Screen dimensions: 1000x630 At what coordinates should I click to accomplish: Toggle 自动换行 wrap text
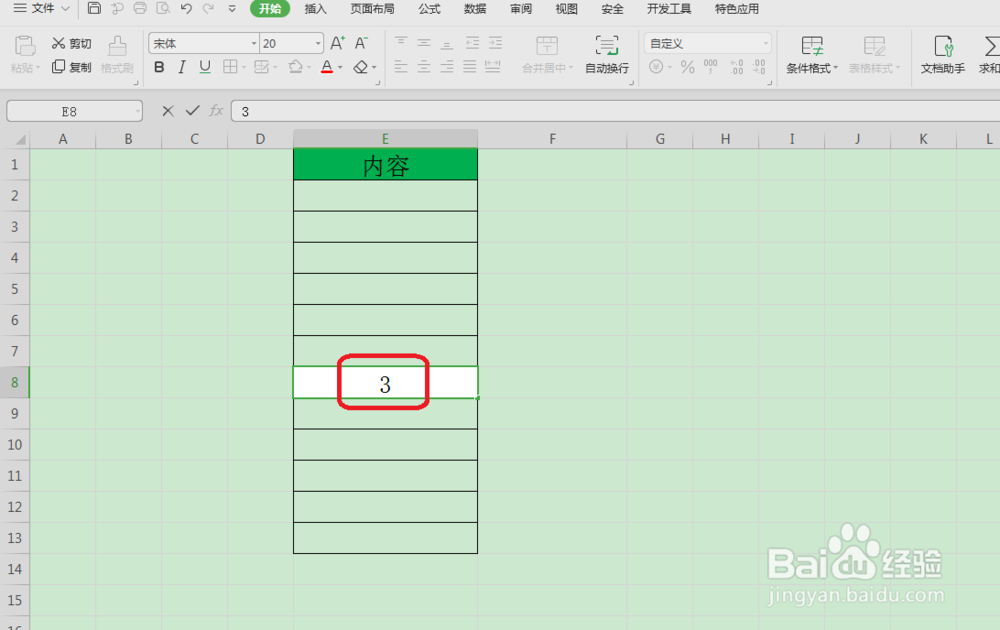point(607,55)
